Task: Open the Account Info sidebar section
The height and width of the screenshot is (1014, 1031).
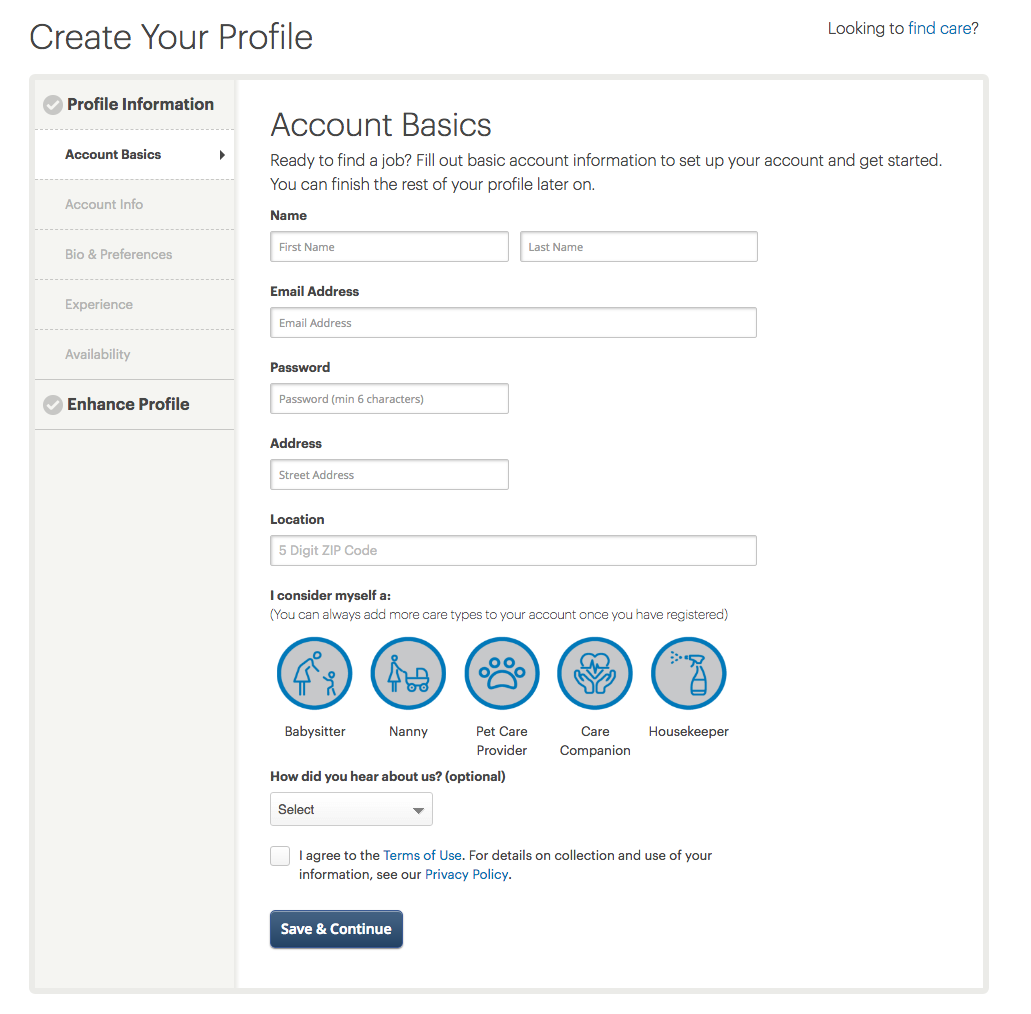Action: 104,205
